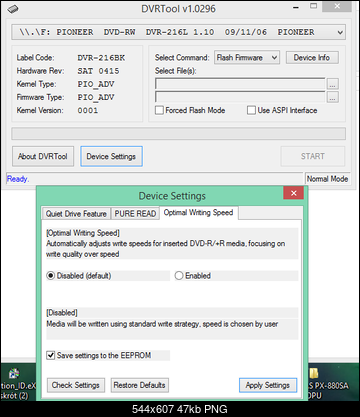
Task: Click the START button
Action: [x=313, y=156]
